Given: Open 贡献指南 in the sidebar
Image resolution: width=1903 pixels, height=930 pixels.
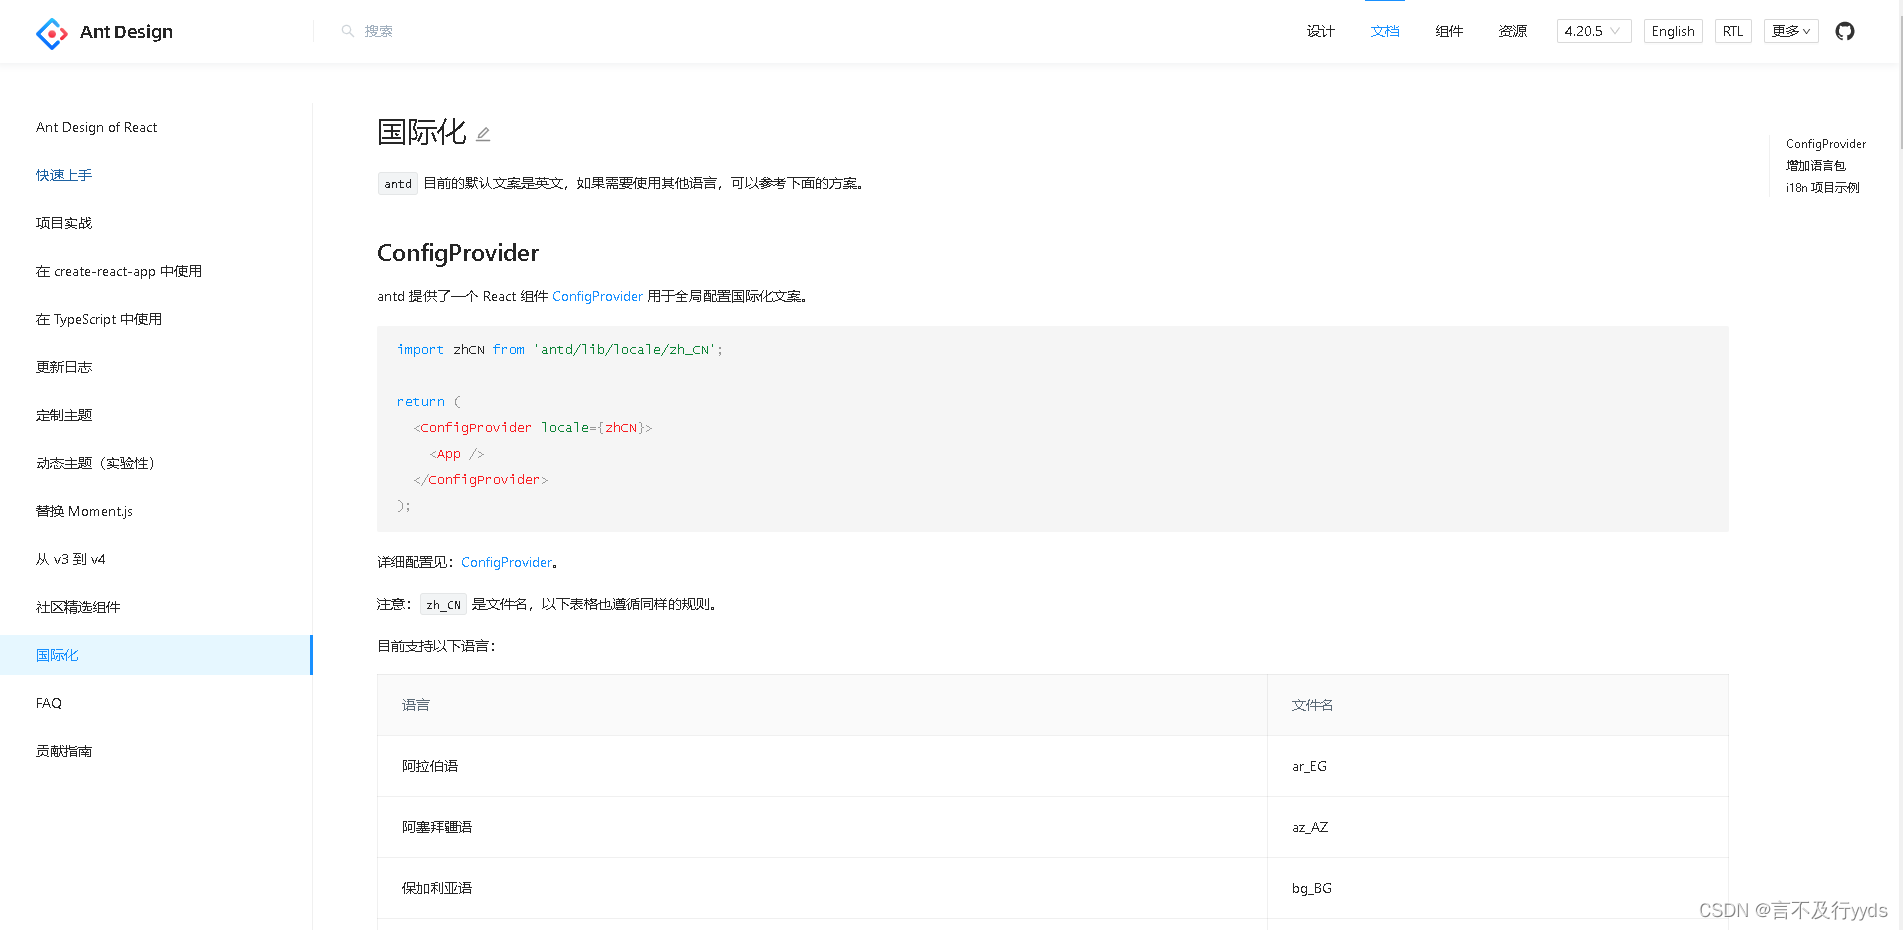Looking at the screenshot, I should coord(64,751).
